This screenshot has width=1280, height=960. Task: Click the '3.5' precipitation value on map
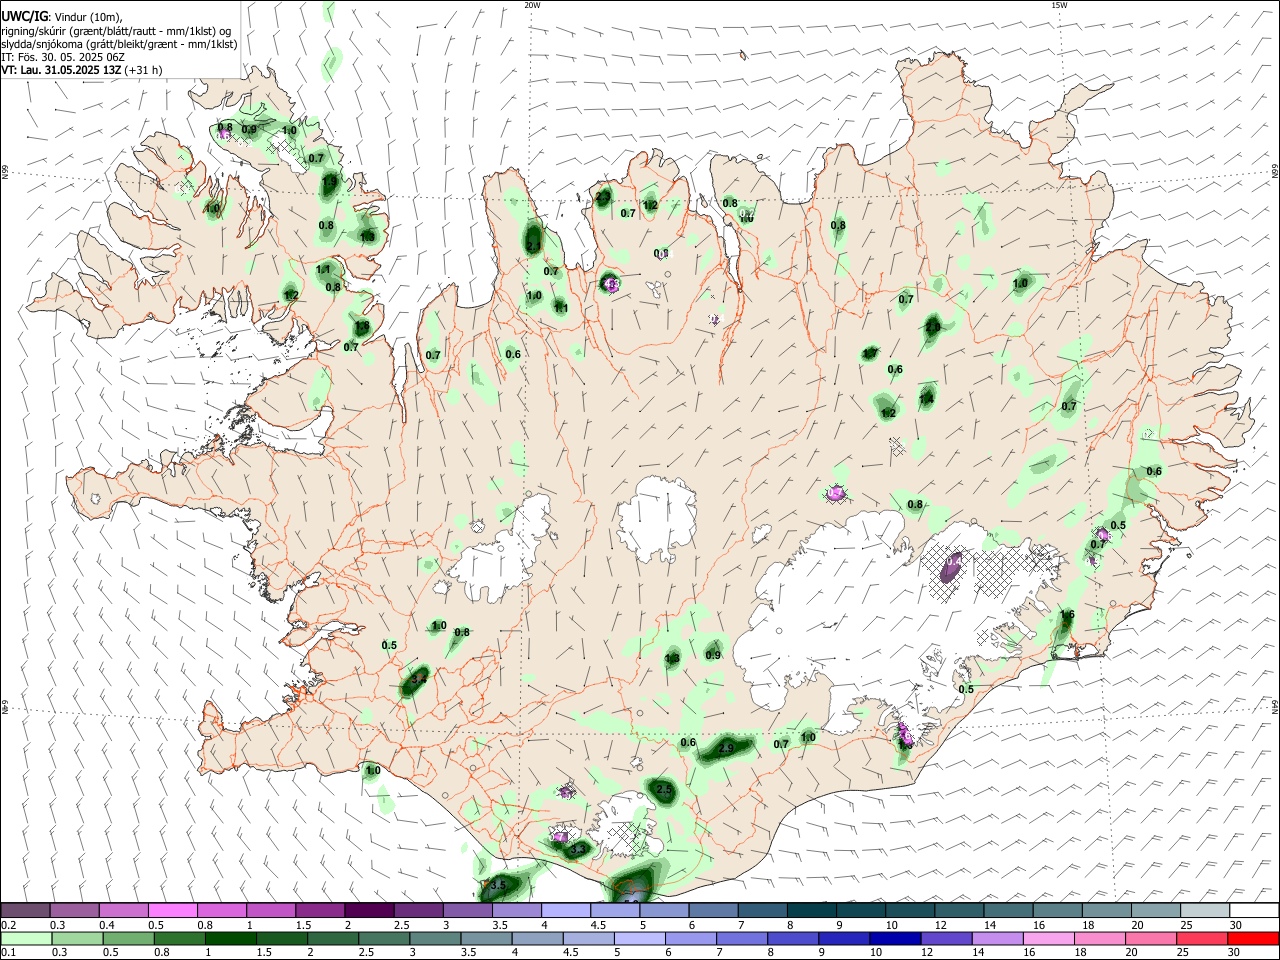coord(498,886)
